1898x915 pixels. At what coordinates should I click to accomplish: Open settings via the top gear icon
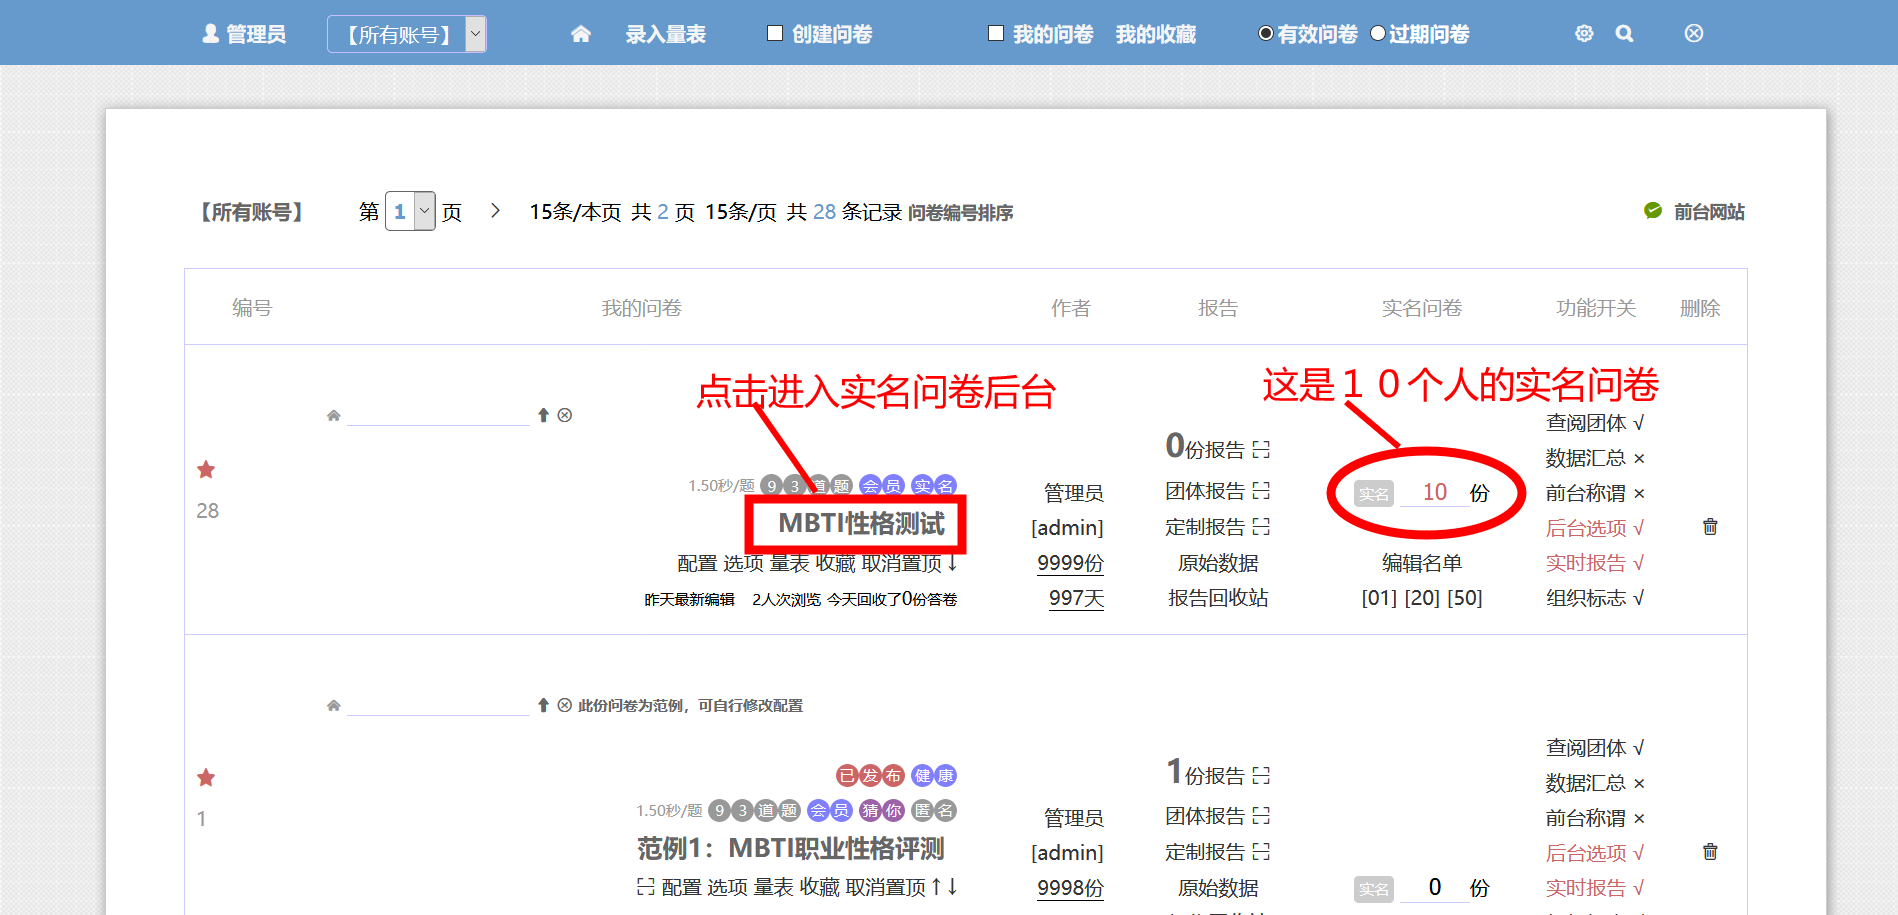click(x=1584, y=34)
